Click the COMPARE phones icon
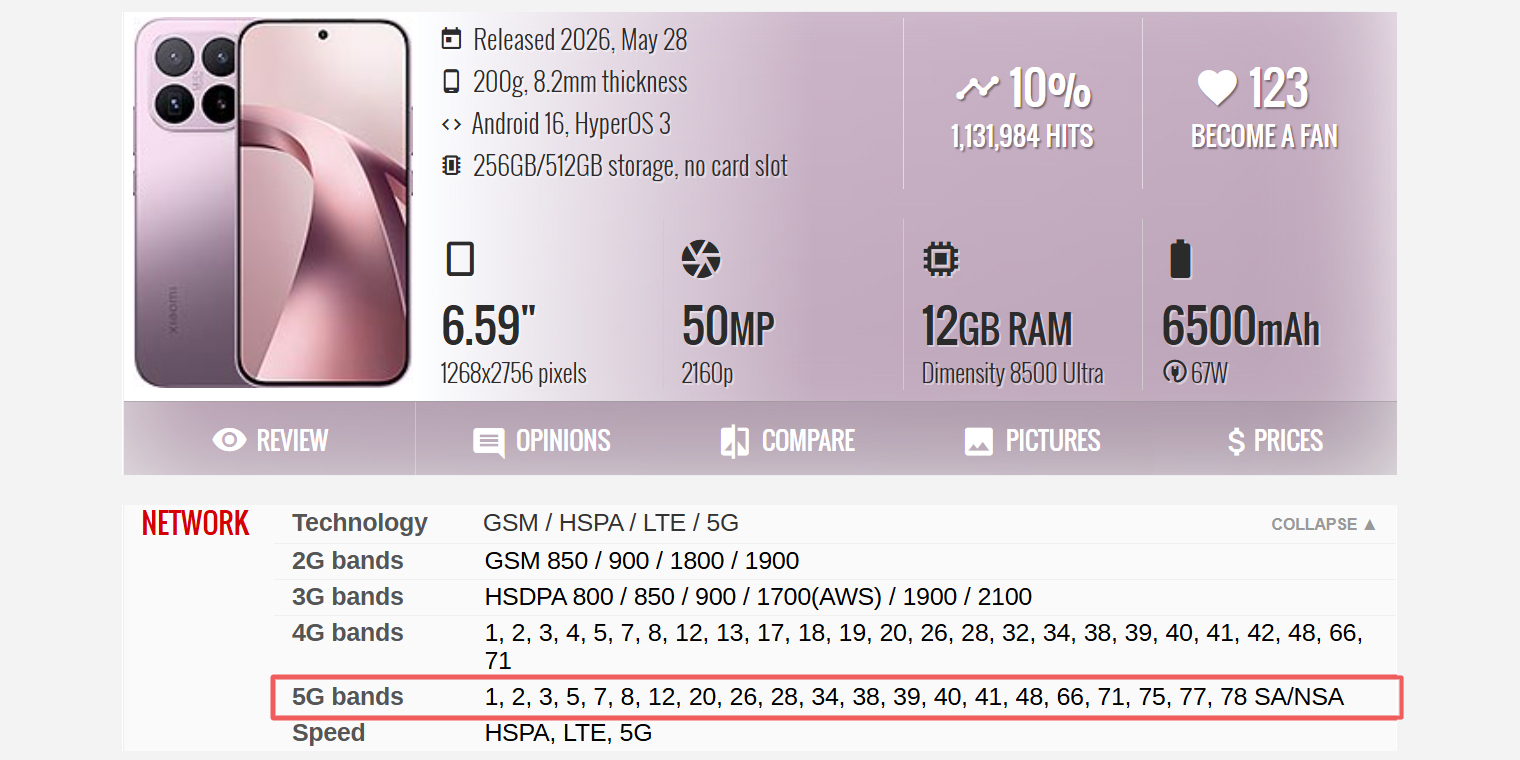The image size is (1520, 760). pyautogui.click(x=735, y=441)
